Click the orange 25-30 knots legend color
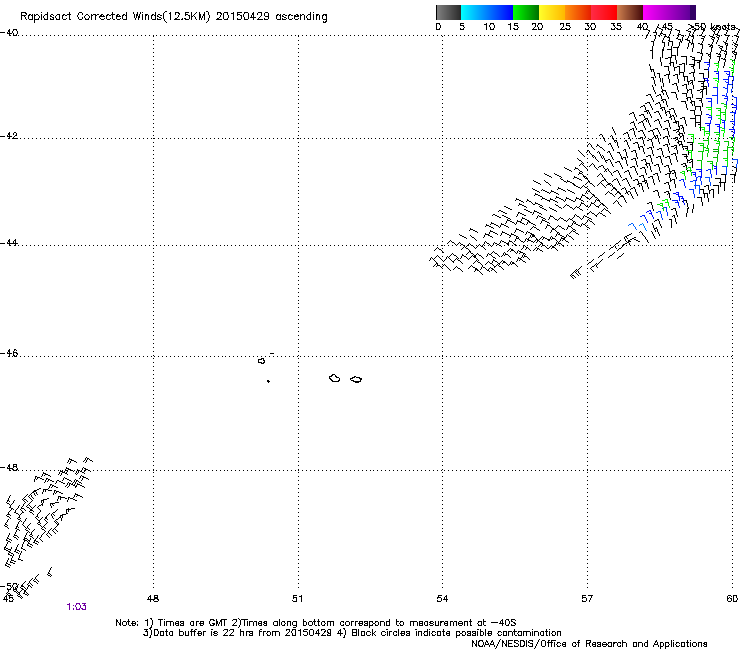 pos(578,12)
